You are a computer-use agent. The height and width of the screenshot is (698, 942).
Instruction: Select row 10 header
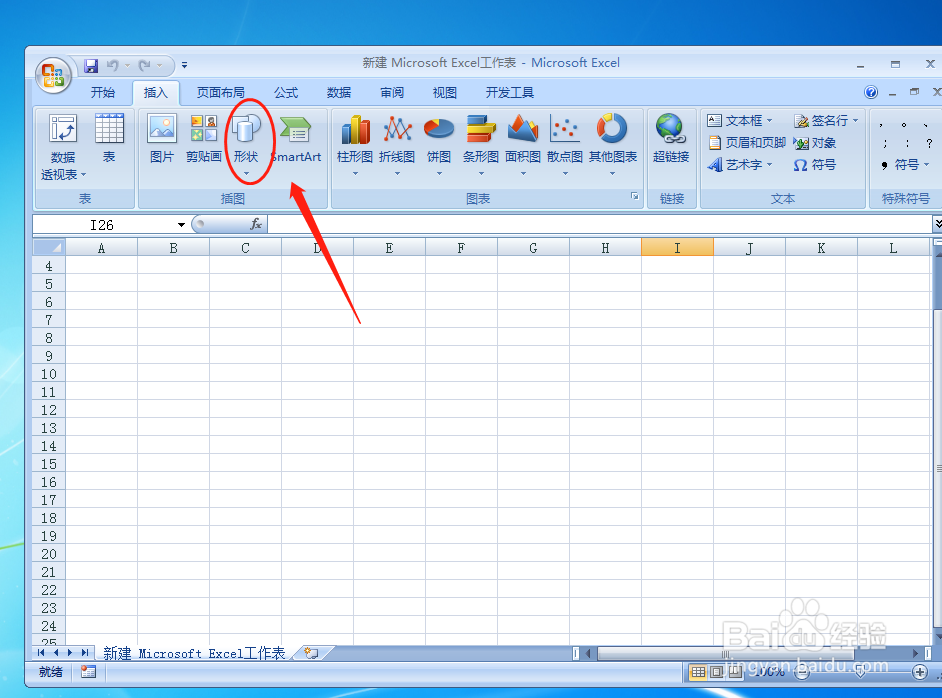tap(49, 374)
